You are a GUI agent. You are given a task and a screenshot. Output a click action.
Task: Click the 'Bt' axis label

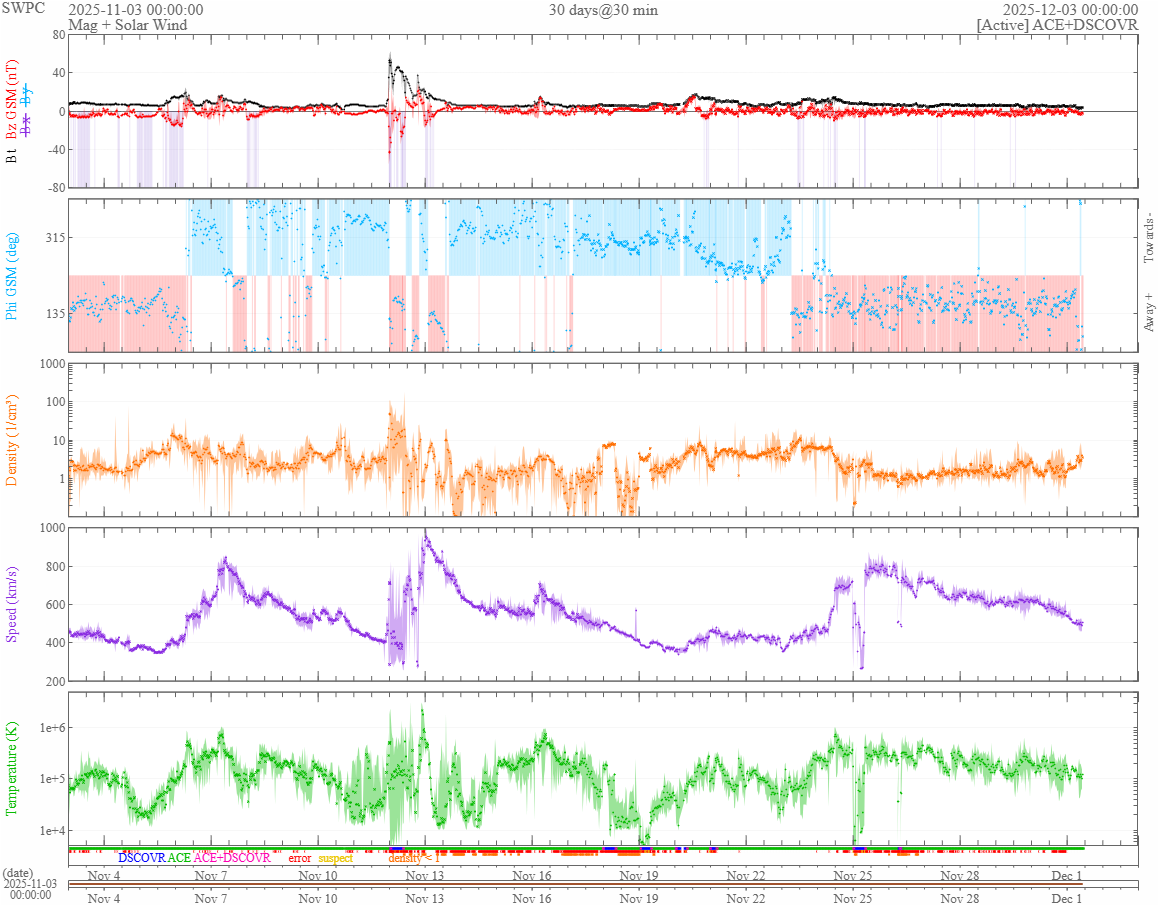[x=11, y=155]
